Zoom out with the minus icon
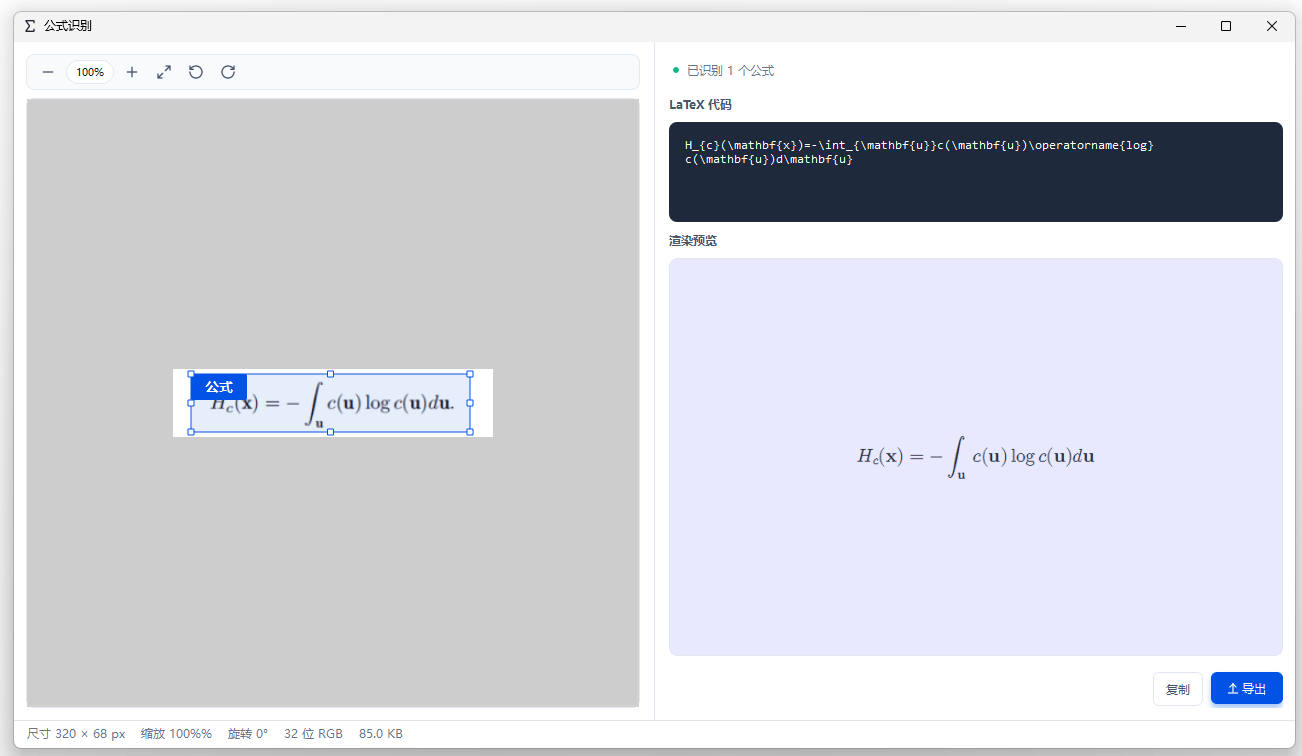Image resolution: width=1302 pixels, height=756 pixels. point(48,72)
